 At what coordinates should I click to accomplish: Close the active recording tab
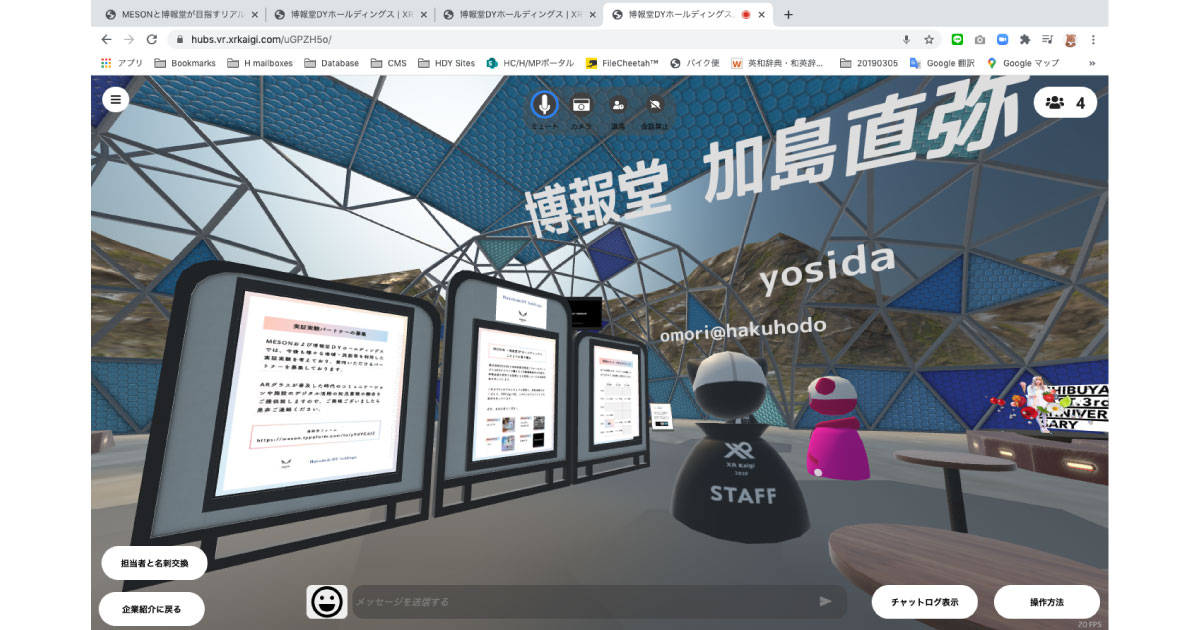763,14
